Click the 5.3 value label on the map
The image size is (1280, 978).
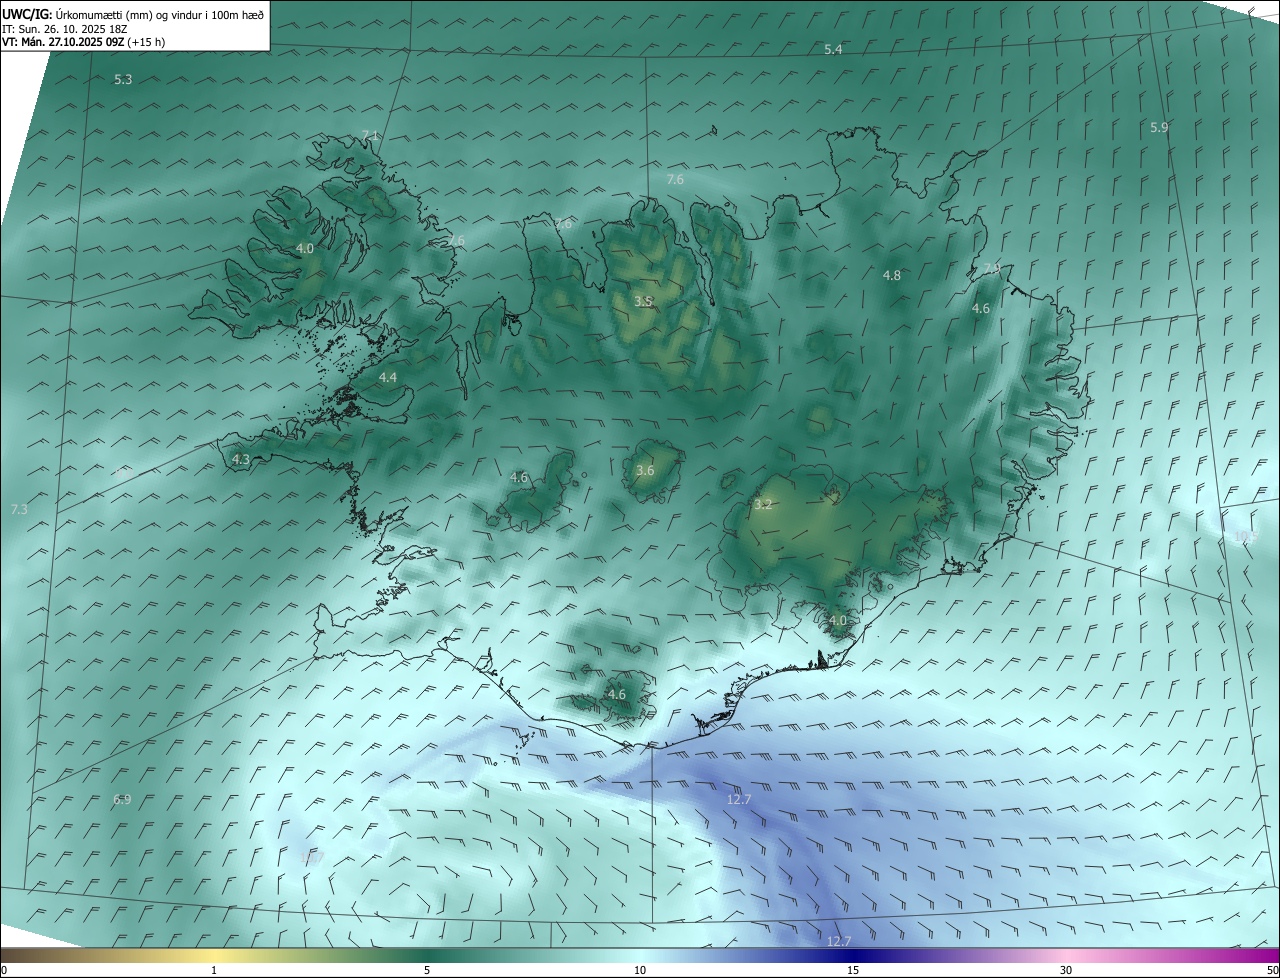123,79
